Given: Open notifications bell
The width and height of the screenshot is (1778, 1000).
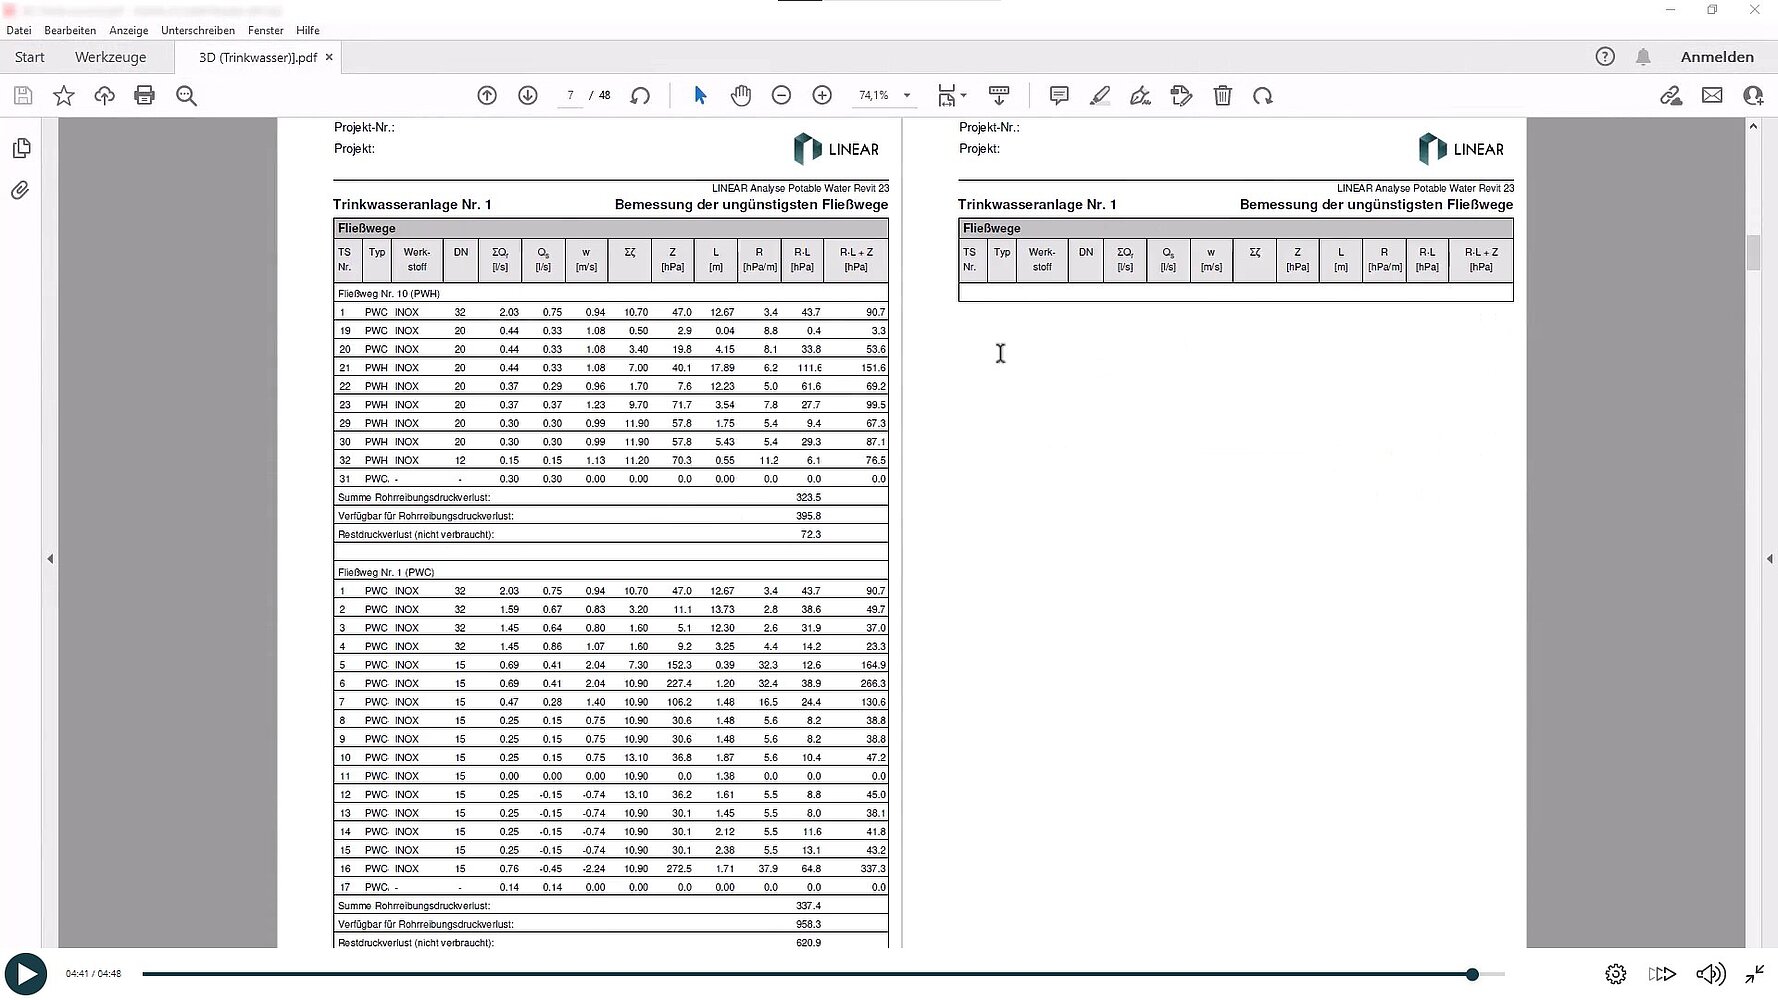Looking at the screenshot, I should (1643, 57).
